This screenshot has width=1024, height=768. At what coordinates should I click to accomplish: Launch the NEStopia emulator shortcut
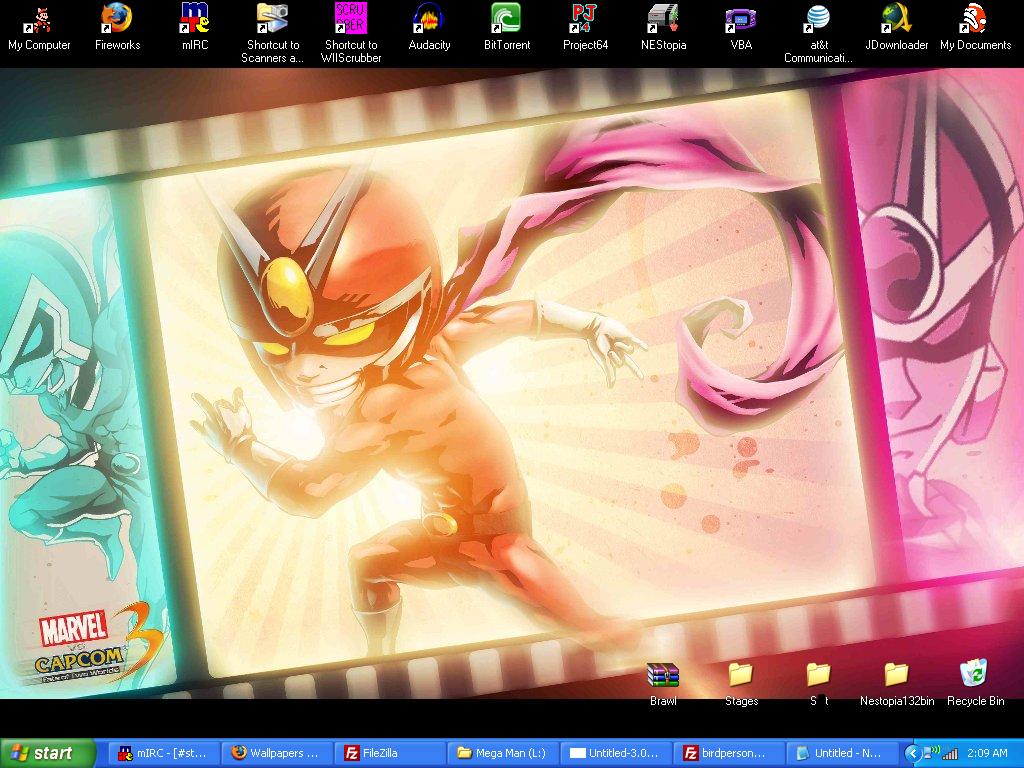(x=663, y=19)
